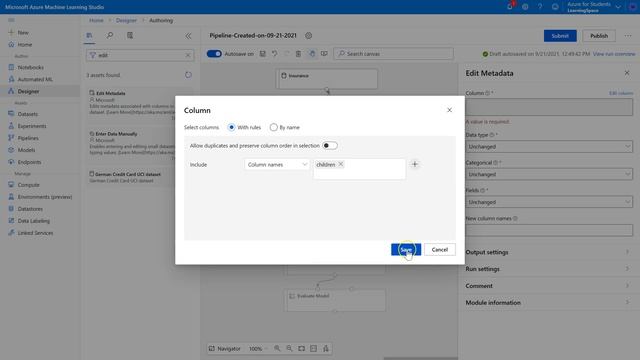Open the Column names dropdown
Screen dimensions: 640x360
(x=277, y=164)
